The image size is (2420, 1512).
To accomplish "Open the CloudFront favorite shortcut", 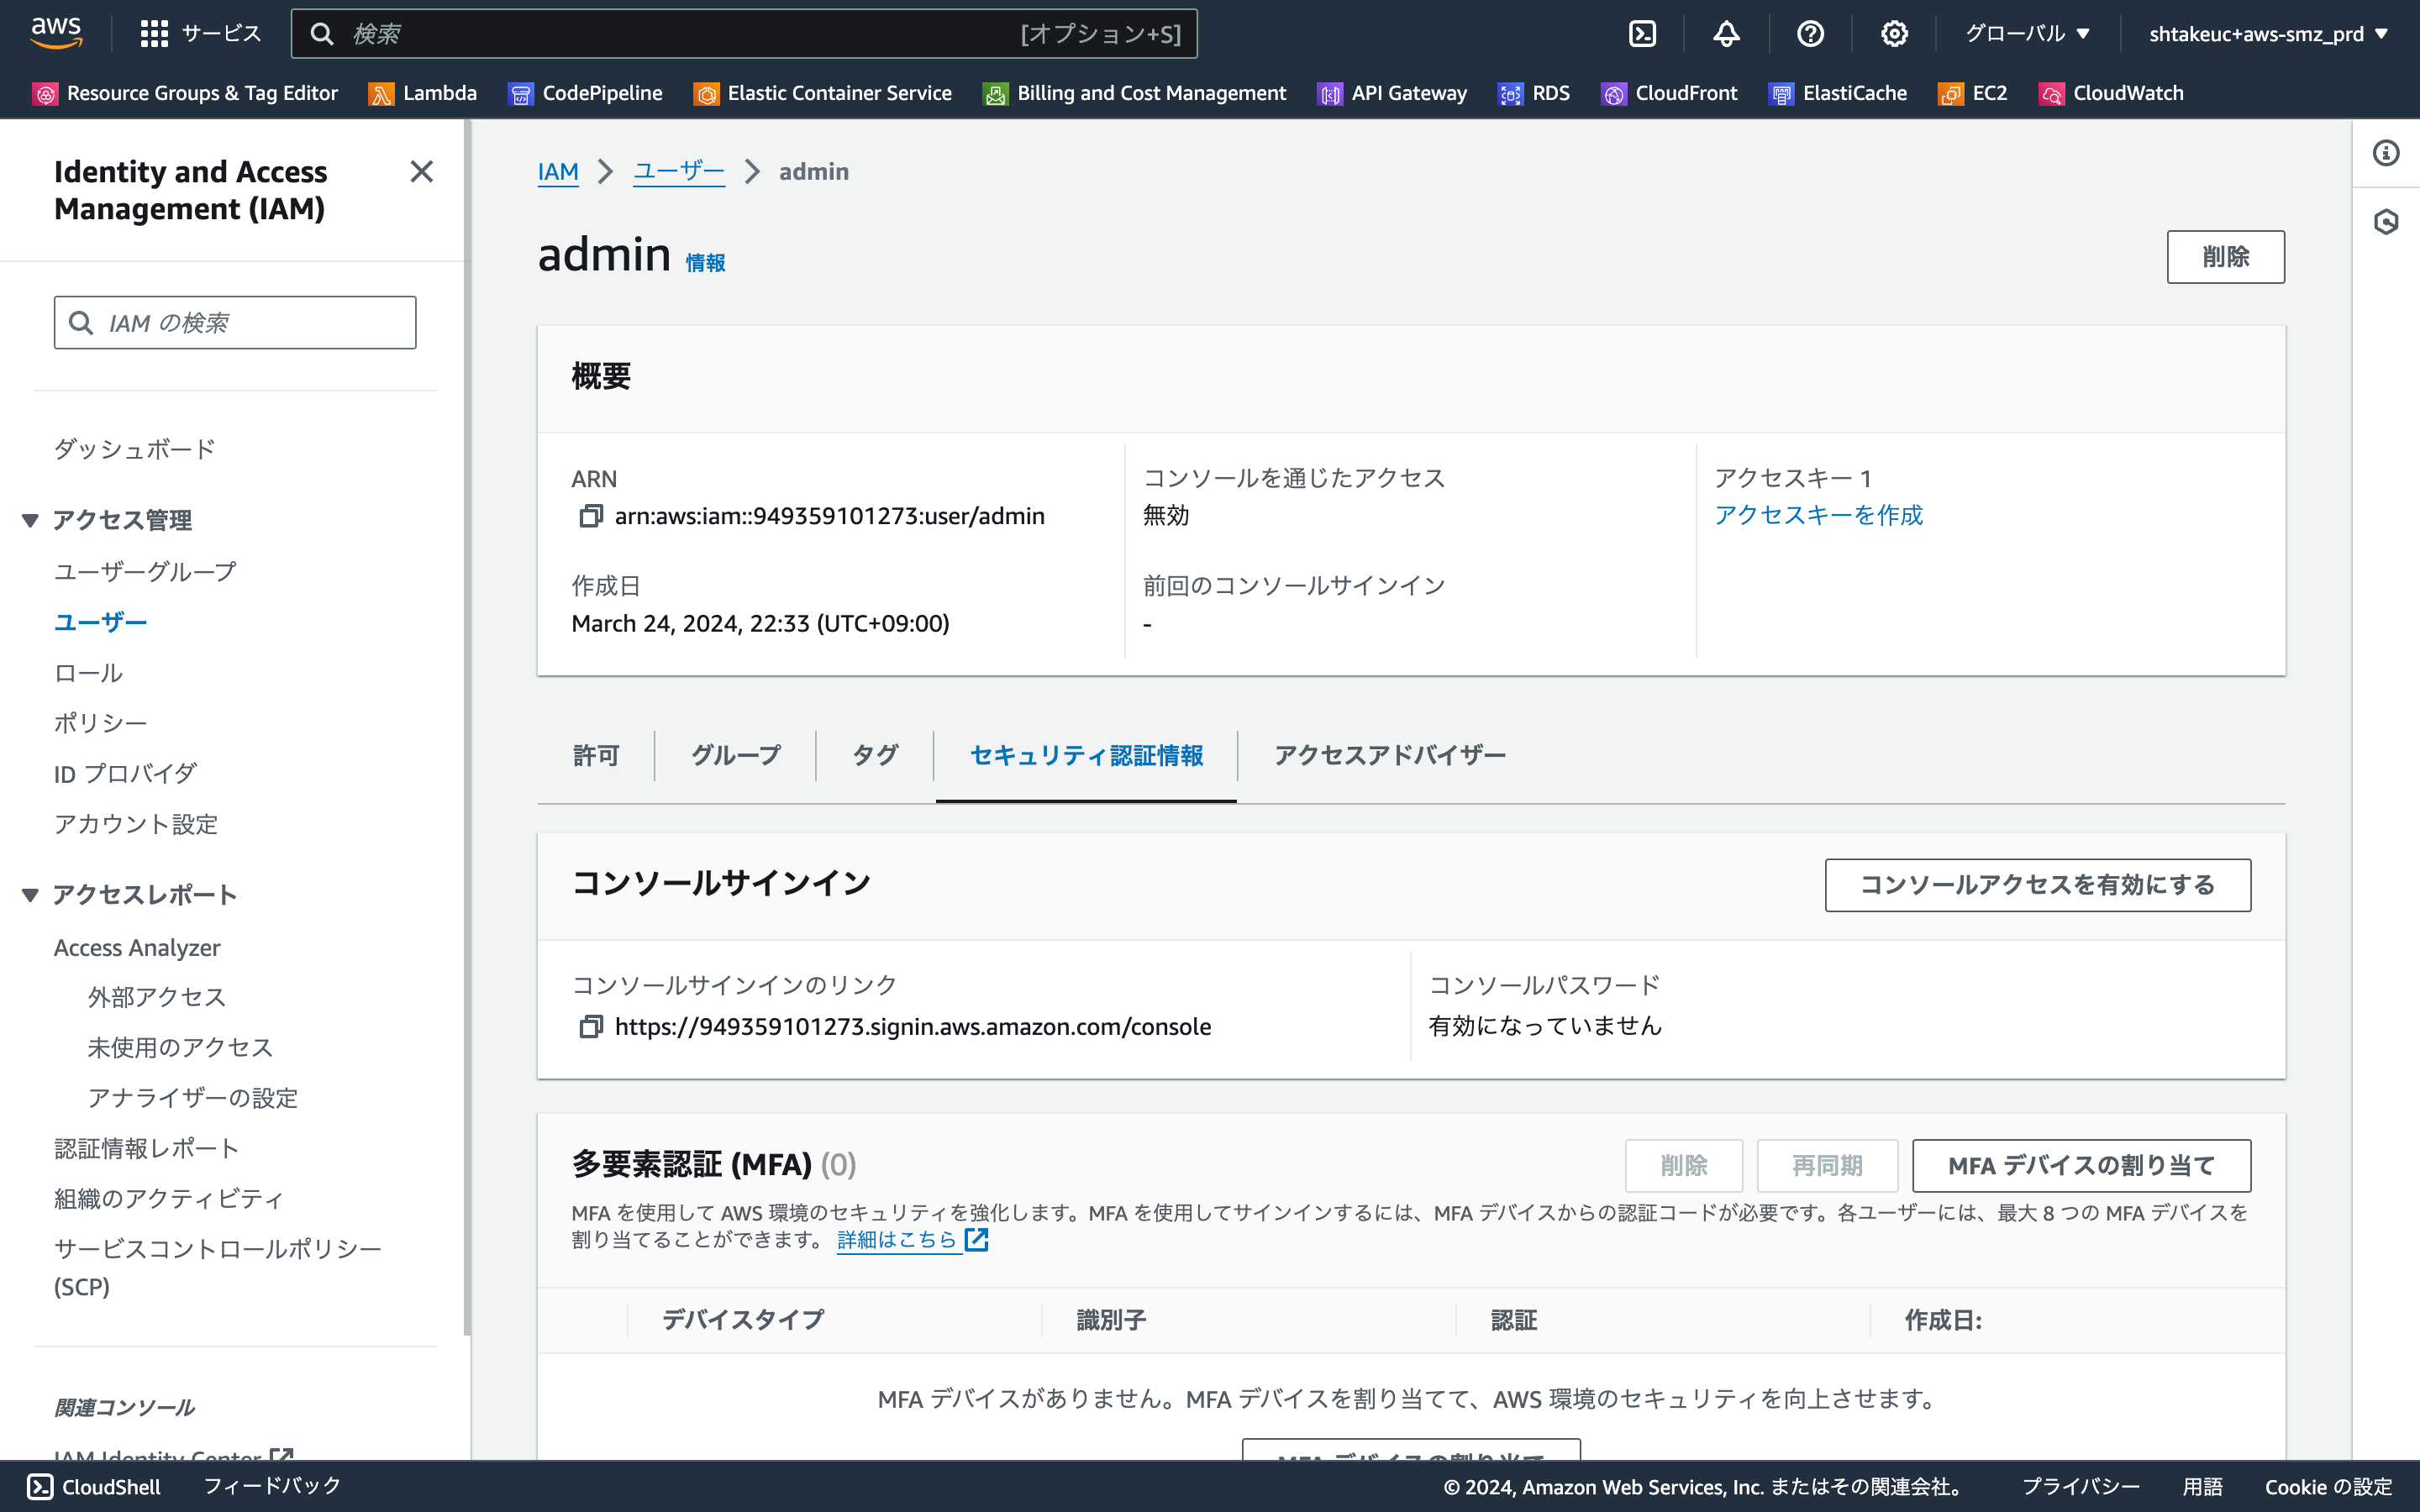I will point(1670,93).
